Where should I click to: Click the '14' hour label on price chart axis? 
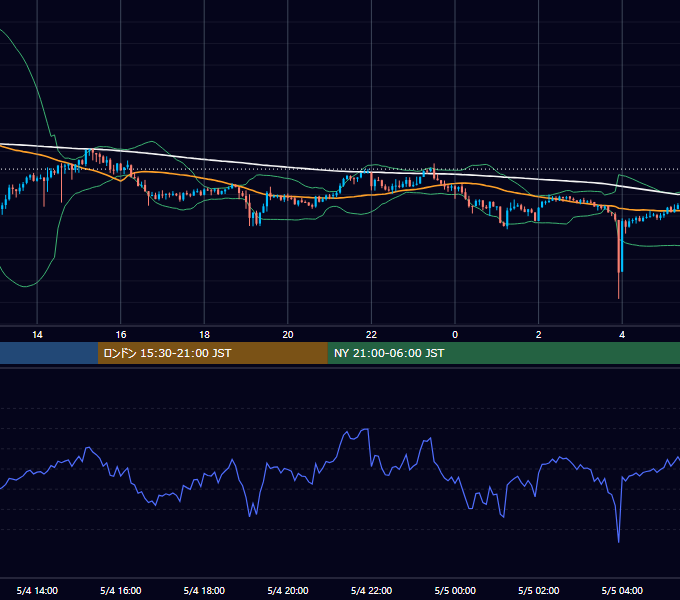click(x=37, y=335)
